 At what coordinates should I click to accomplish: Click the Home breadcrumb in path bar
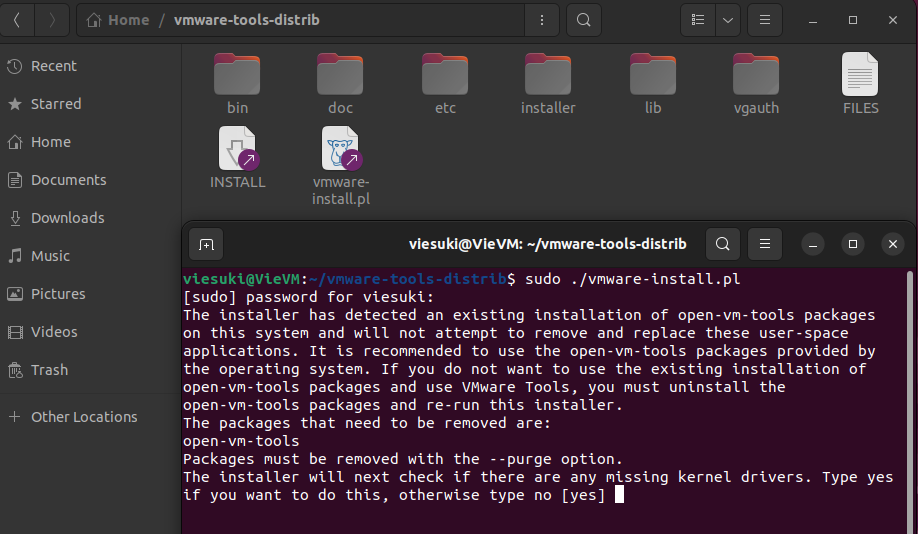[118, 20]
